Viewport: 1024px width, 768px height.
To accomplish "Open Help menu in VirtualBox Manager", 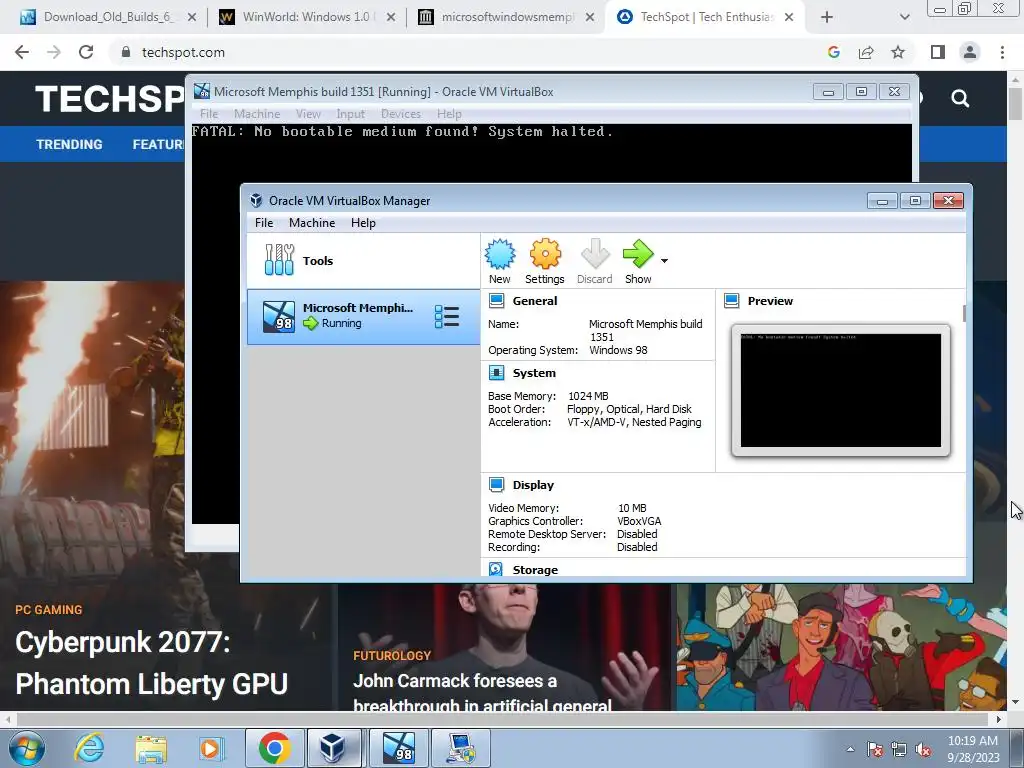I will [x=363, y=223].
